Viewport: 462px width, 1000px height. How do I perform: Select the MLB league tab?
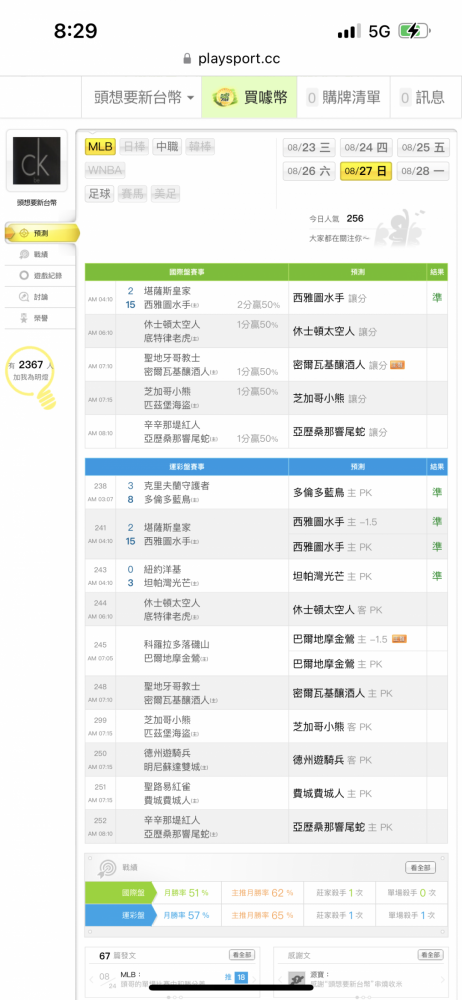pos(100,147)
